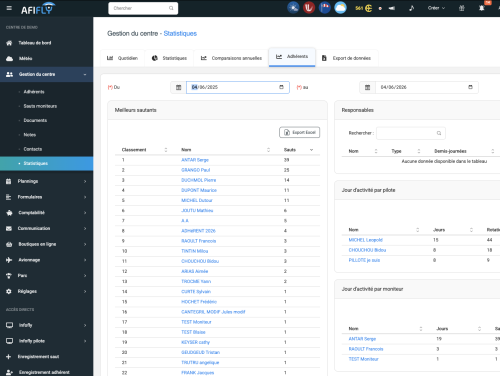Open MICHEL Leopold pilot link

[366, 240]
